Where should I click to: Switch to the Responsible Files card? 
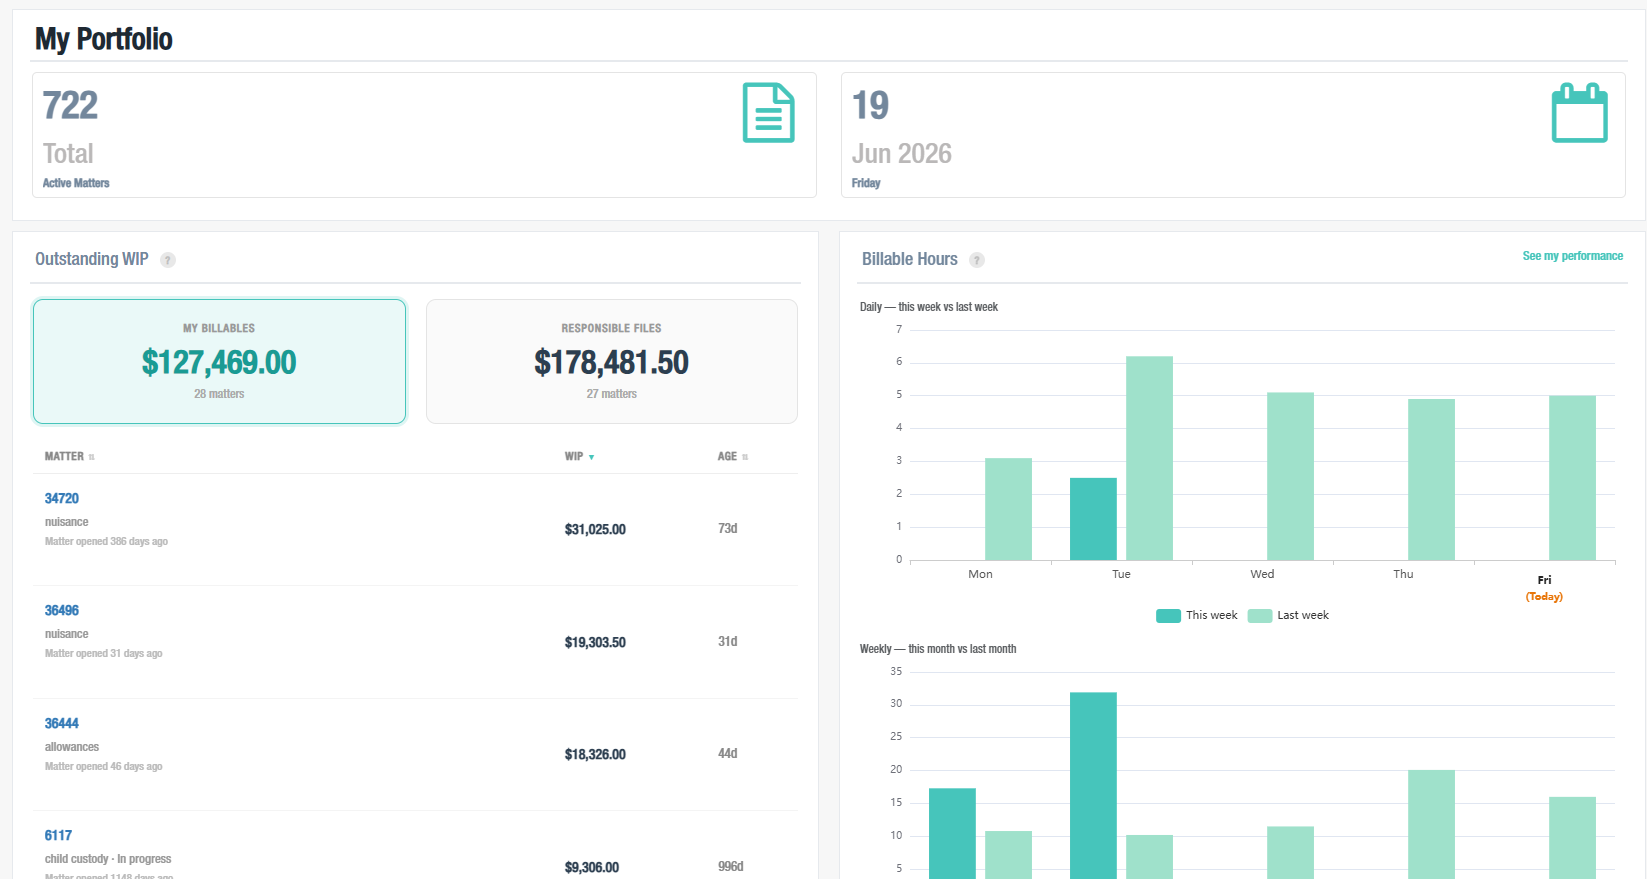pos(612,361)
